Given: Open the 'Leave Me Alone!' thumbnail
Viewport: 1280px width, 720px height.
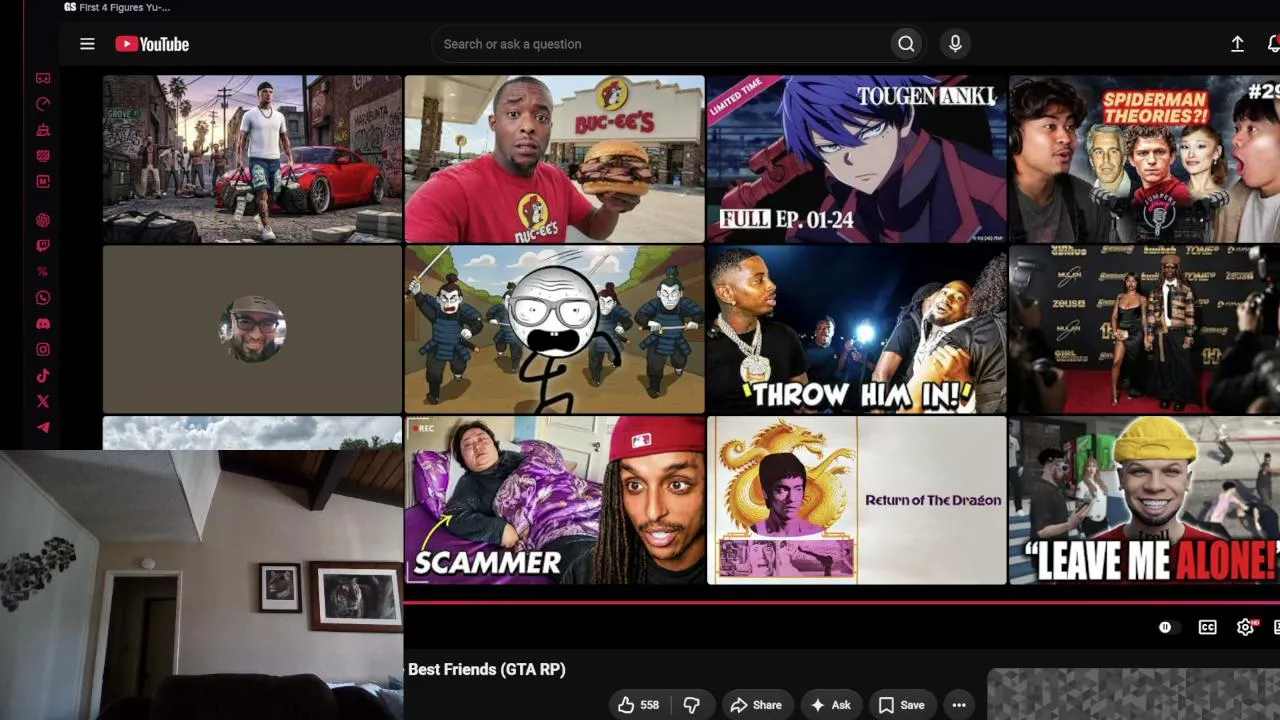Looking at the screenshot, I should click(1144, 500).
